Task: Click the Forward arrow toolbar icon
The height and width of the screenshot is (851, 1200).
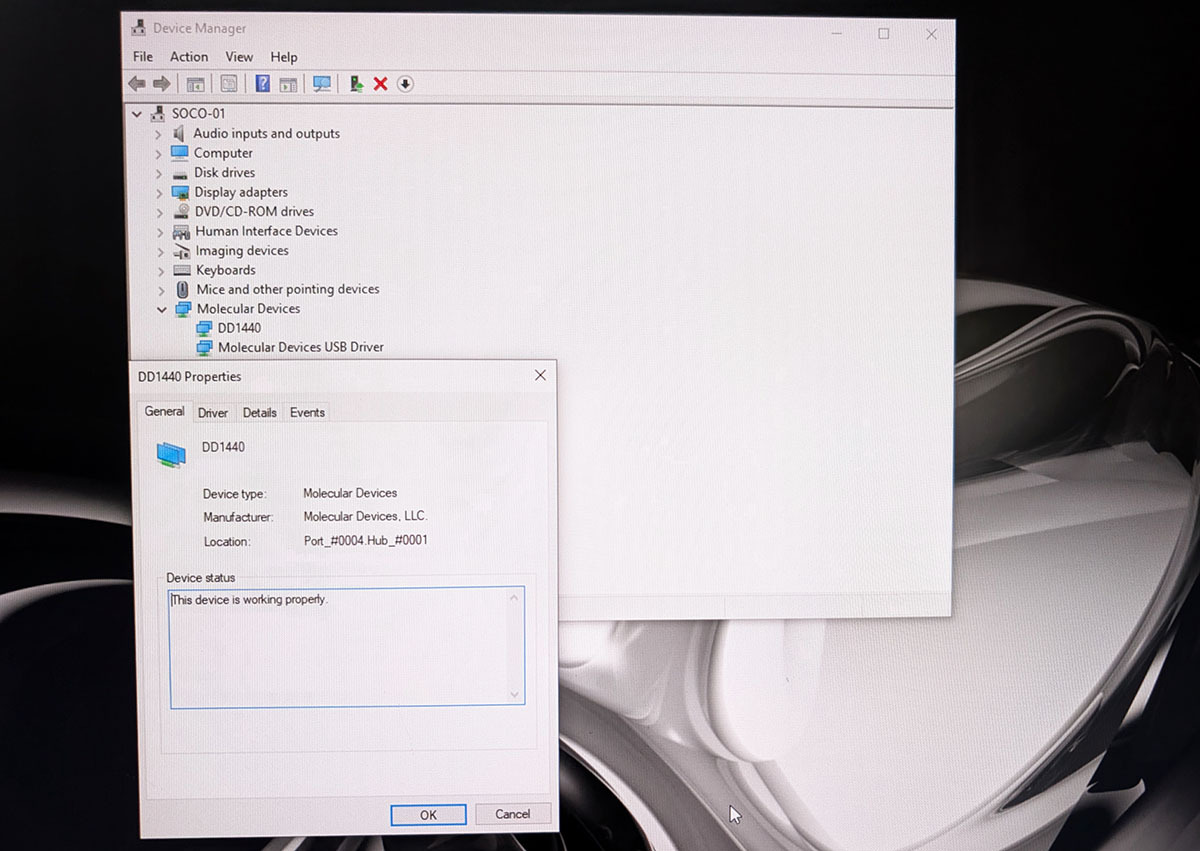Action: coord(161,84)
